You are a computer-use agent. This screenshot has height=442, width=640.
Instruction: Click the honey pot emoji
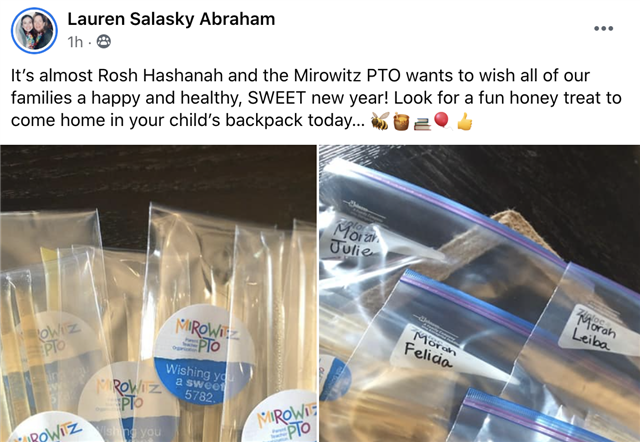(401, 122)
